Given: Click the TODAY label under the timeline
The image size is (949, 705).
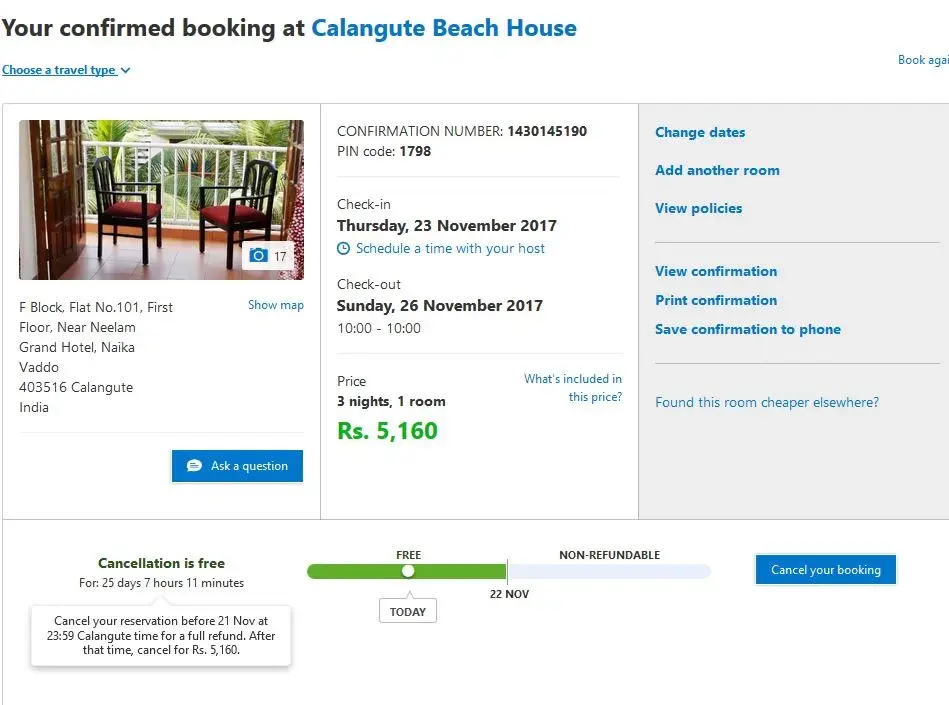Looking at the screenshot, I should point(408,611).
